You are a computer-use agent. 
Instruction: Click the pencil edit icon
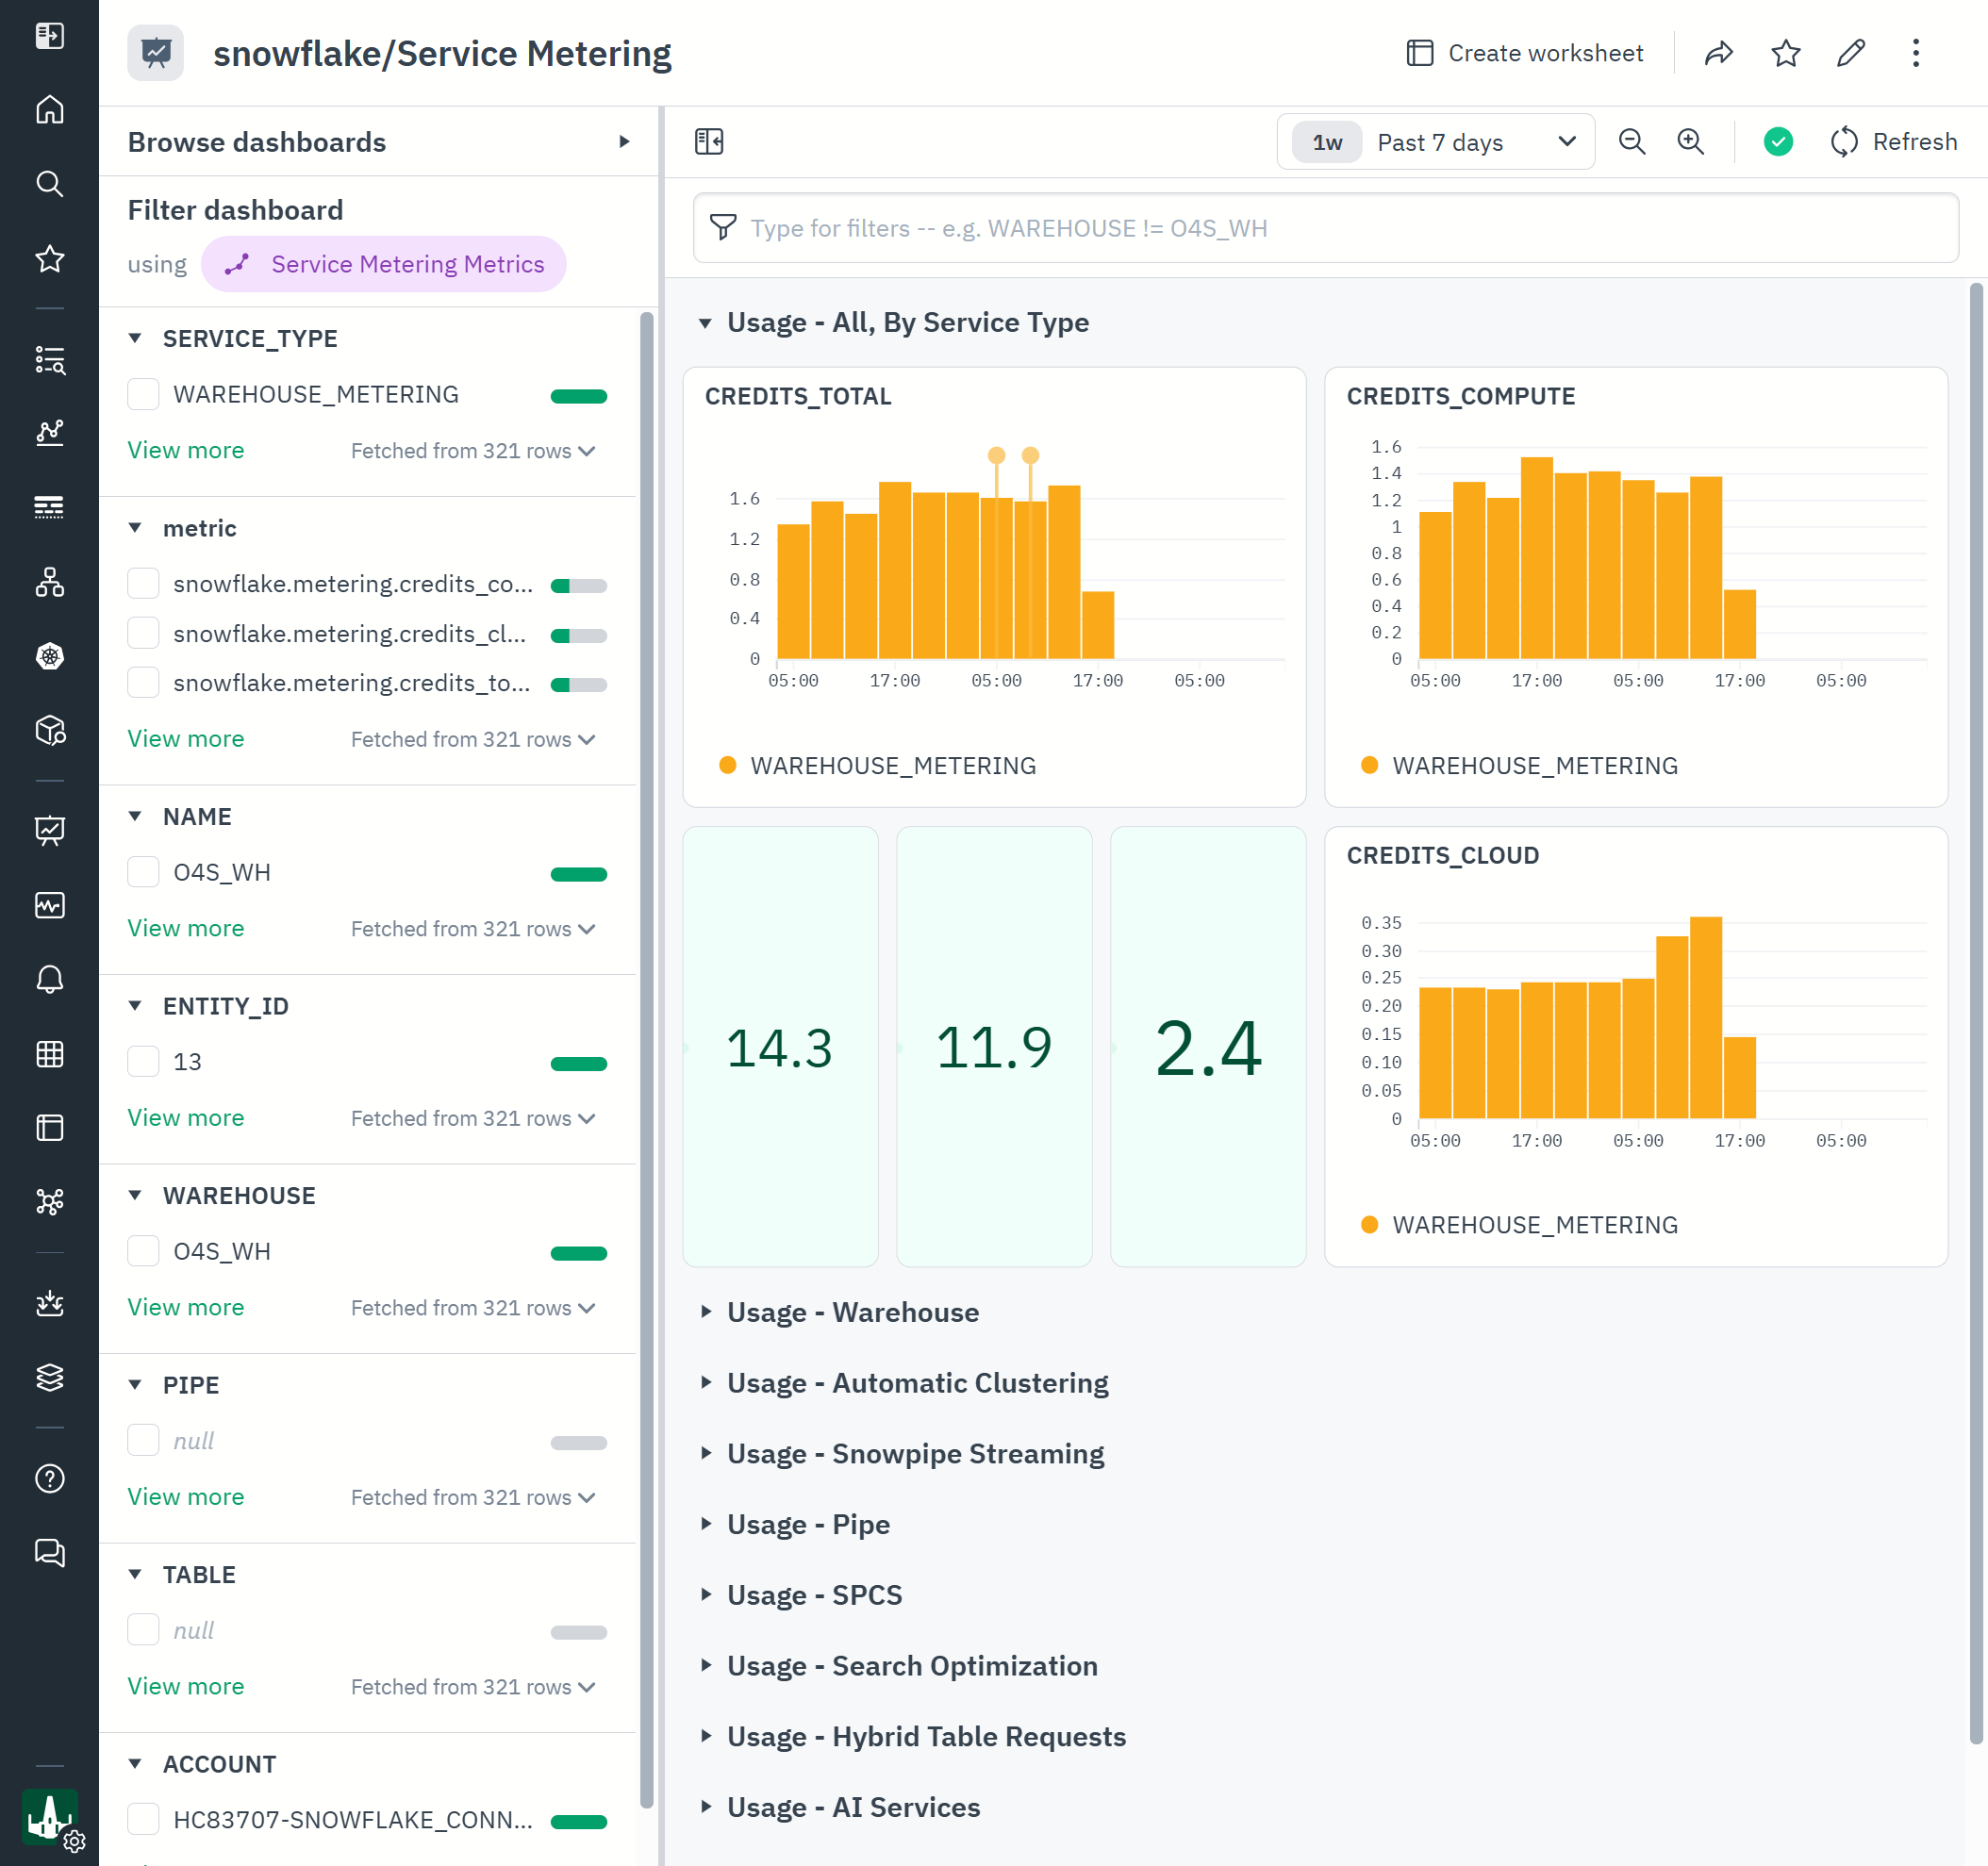coord(1851,53)
